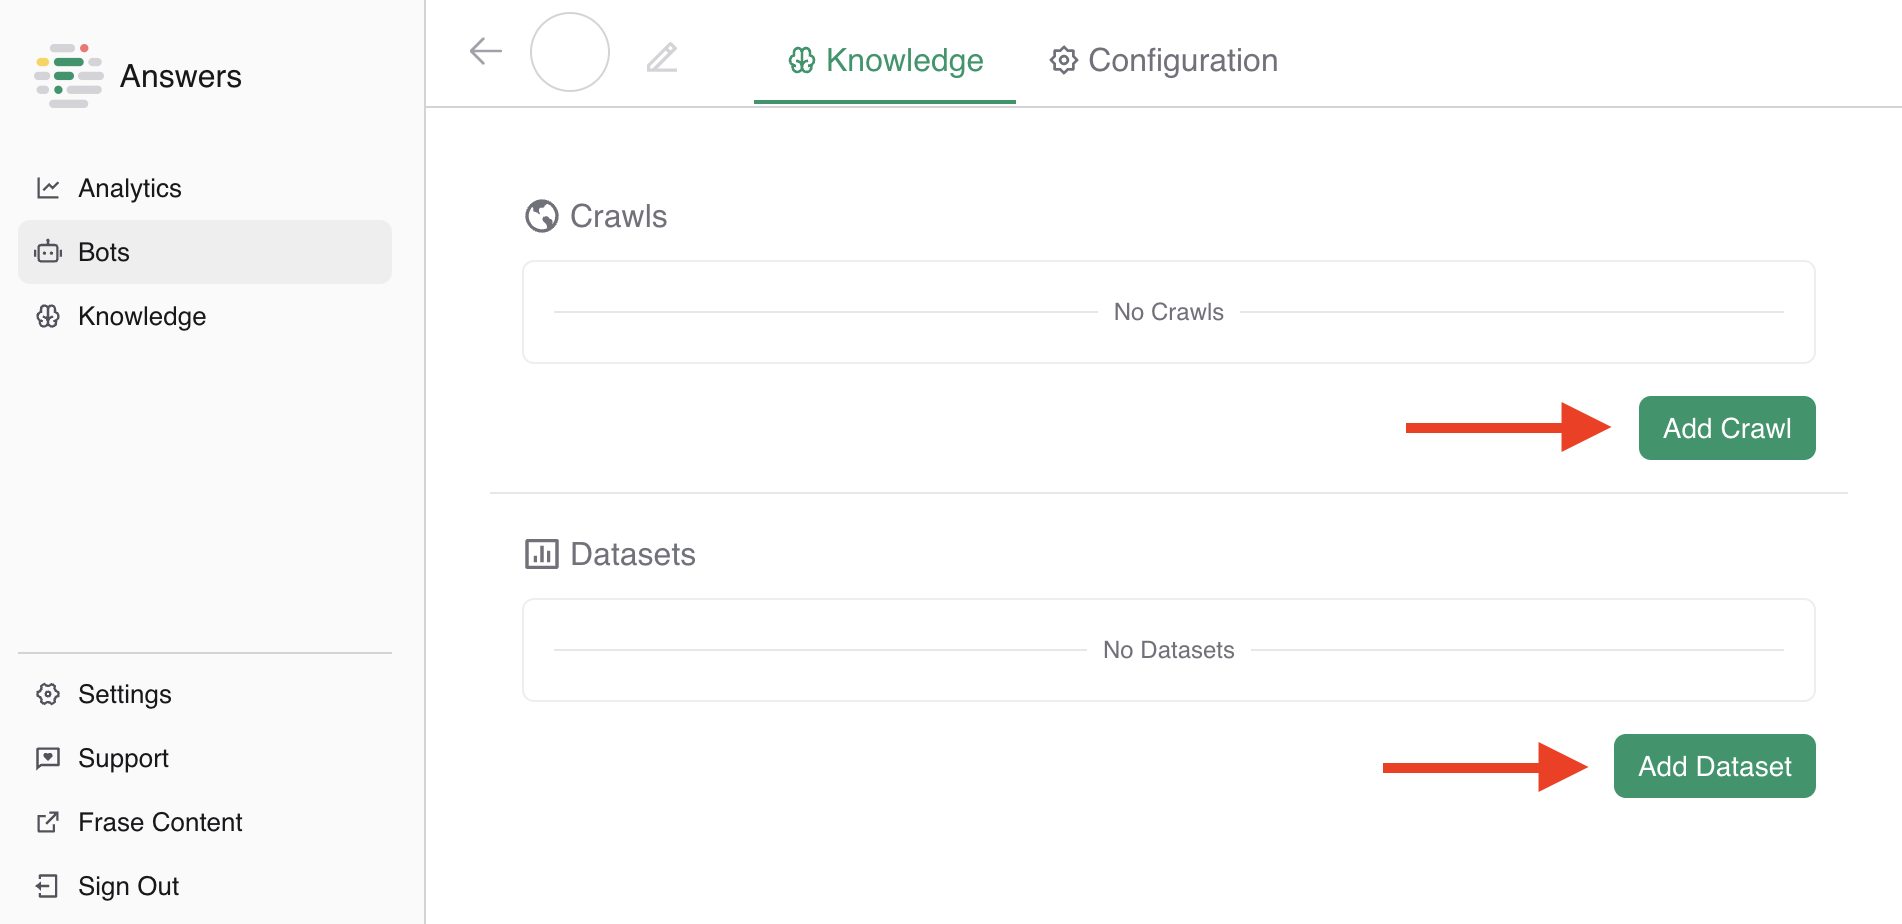Open the Configuration tab
Screen dimensions: 1902x924
coord(1164,60)
